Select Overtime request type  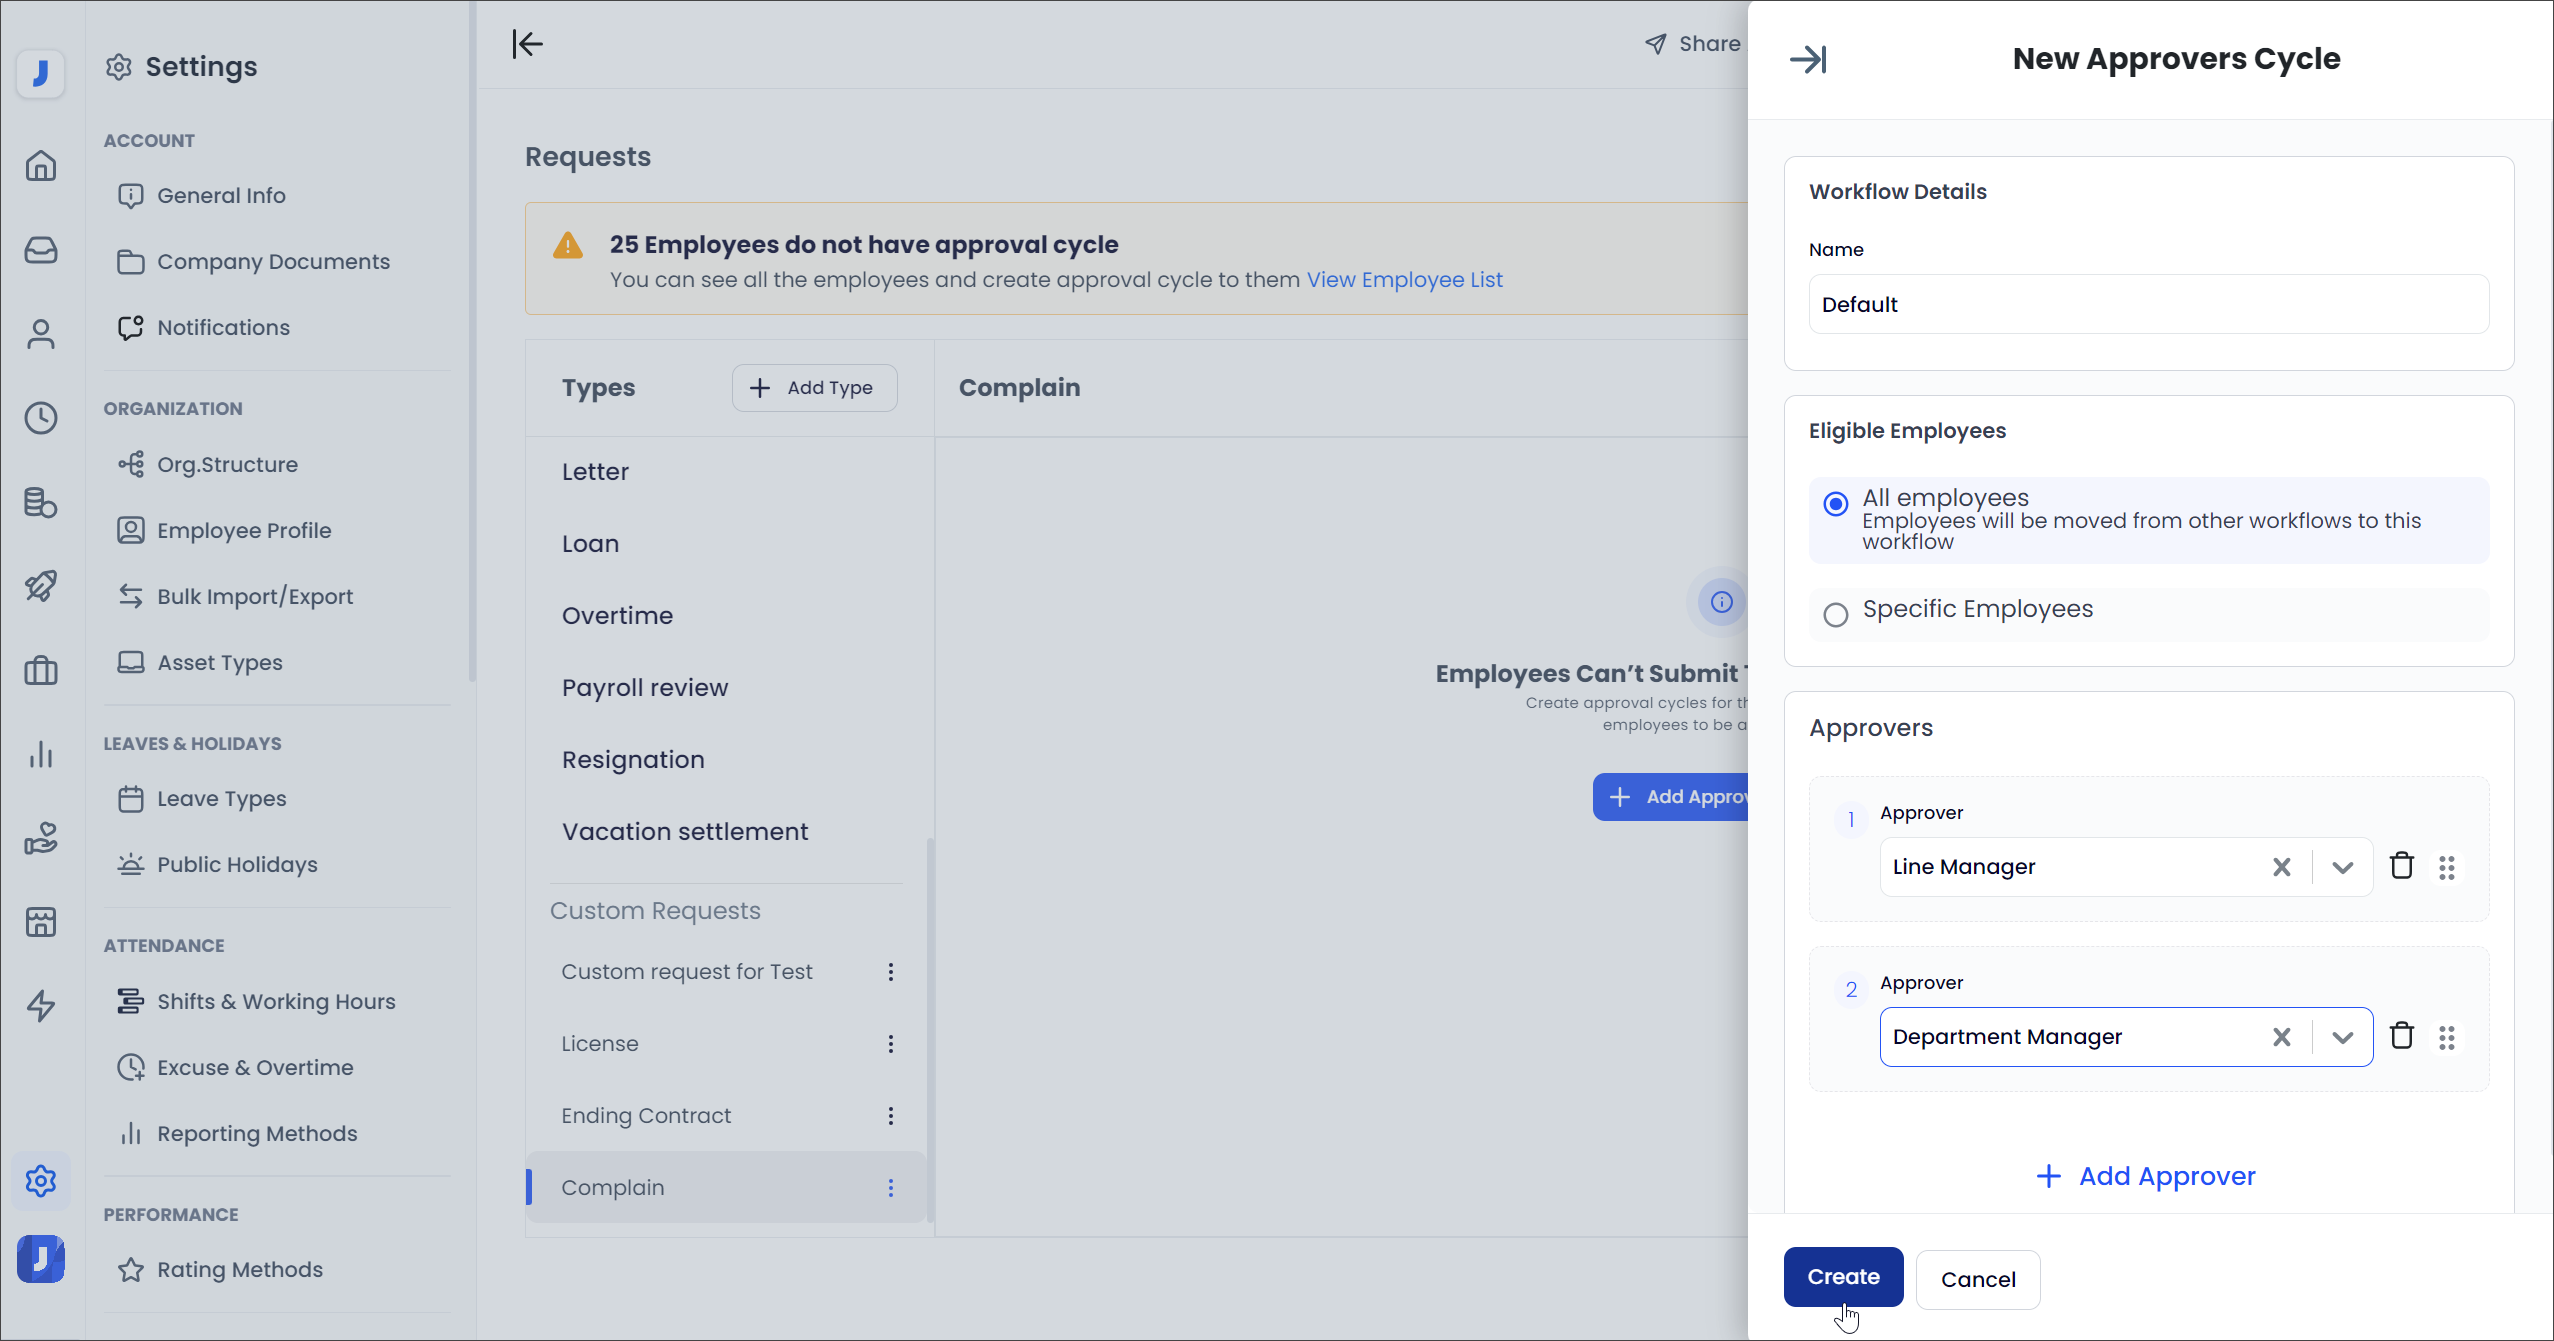click(x=617, y=616)
